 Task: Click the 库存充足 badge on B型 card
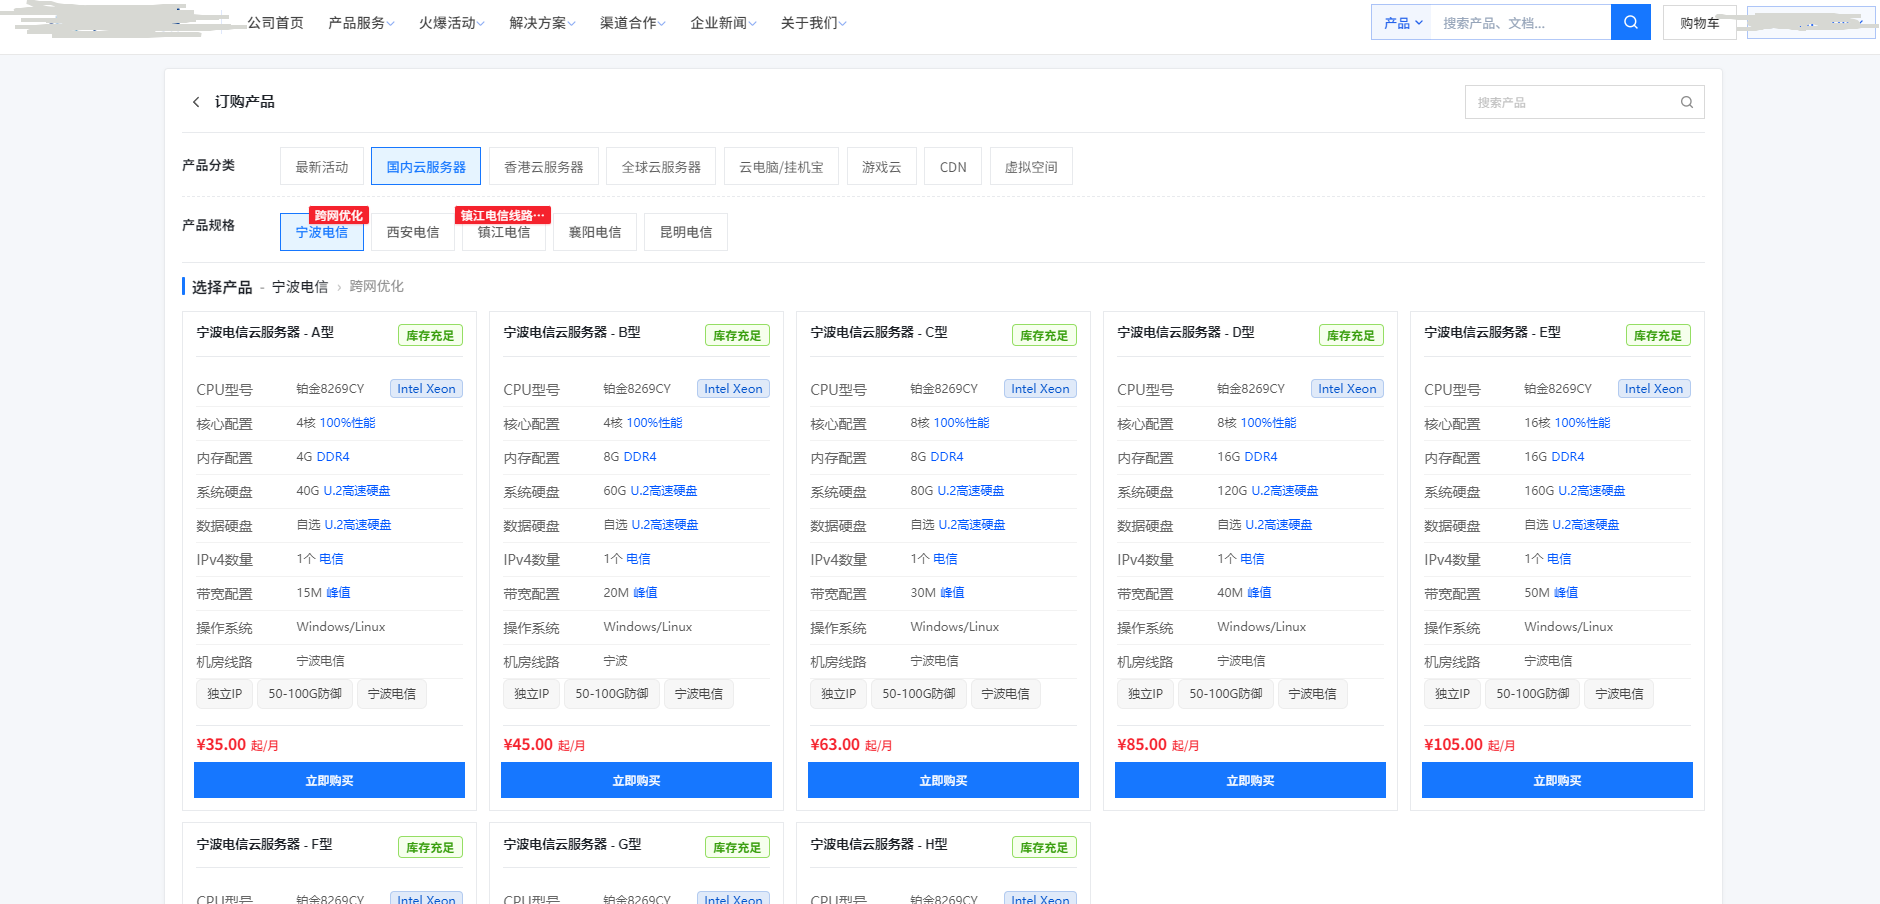[737, 336]
